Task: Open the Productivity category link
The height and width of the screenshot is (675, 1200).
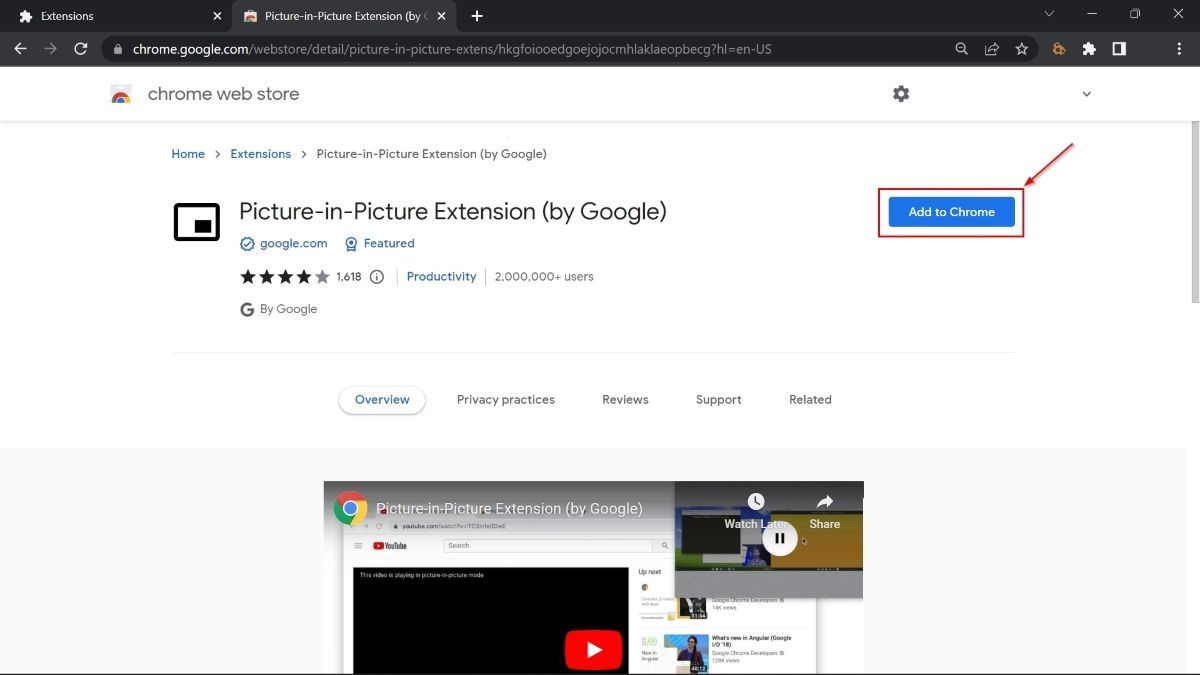Action: (441, 276)
